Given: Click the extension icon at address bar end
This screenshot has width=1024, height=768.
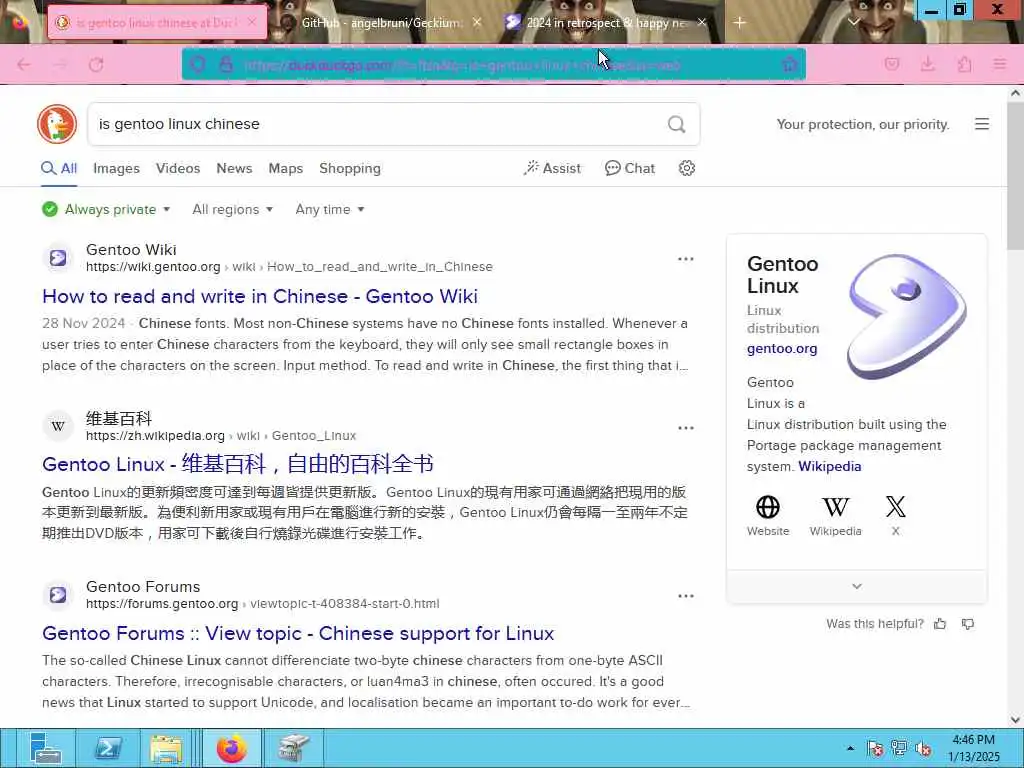Looking at the screenshot, I should [x=790, y=65].
